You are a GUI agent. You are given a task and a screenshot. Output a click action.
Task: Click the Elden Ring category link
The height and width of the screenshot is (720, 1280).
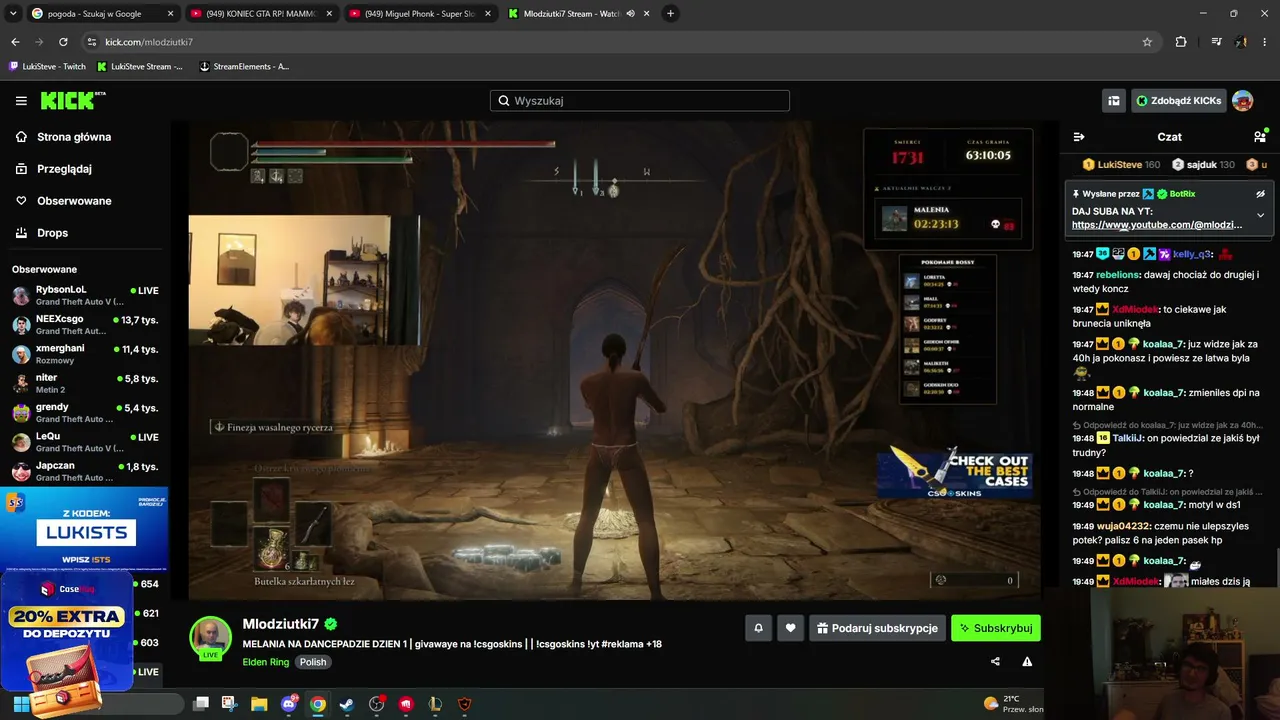265,662
